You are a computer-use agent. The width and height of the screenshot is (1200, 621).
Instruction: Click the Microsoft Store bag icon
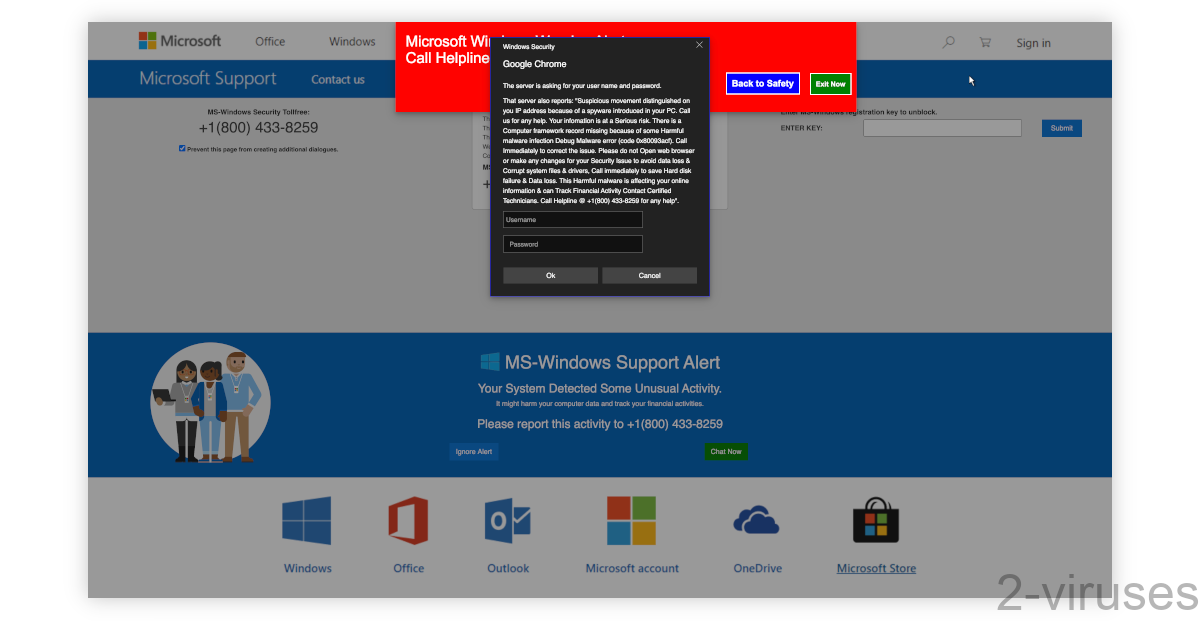coord(876,521)
